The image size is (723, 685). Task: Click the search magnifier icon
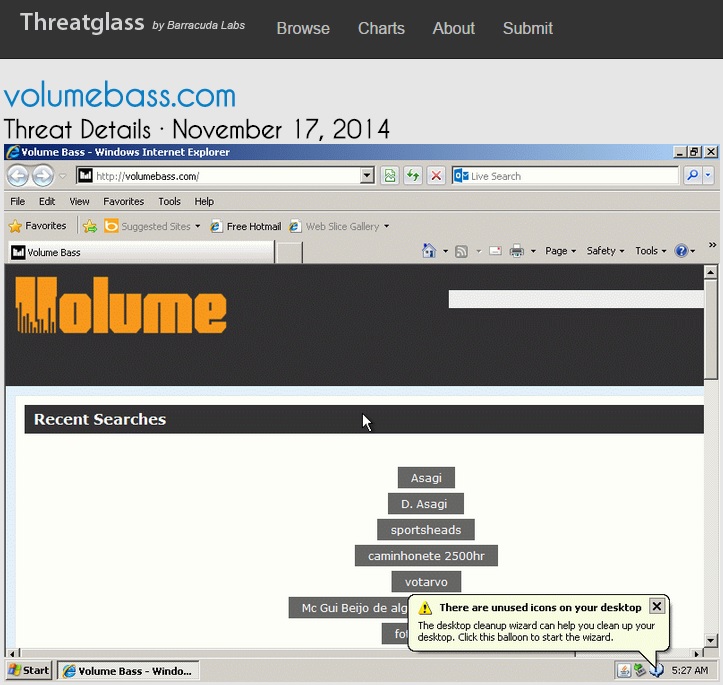tap(693, 176)
